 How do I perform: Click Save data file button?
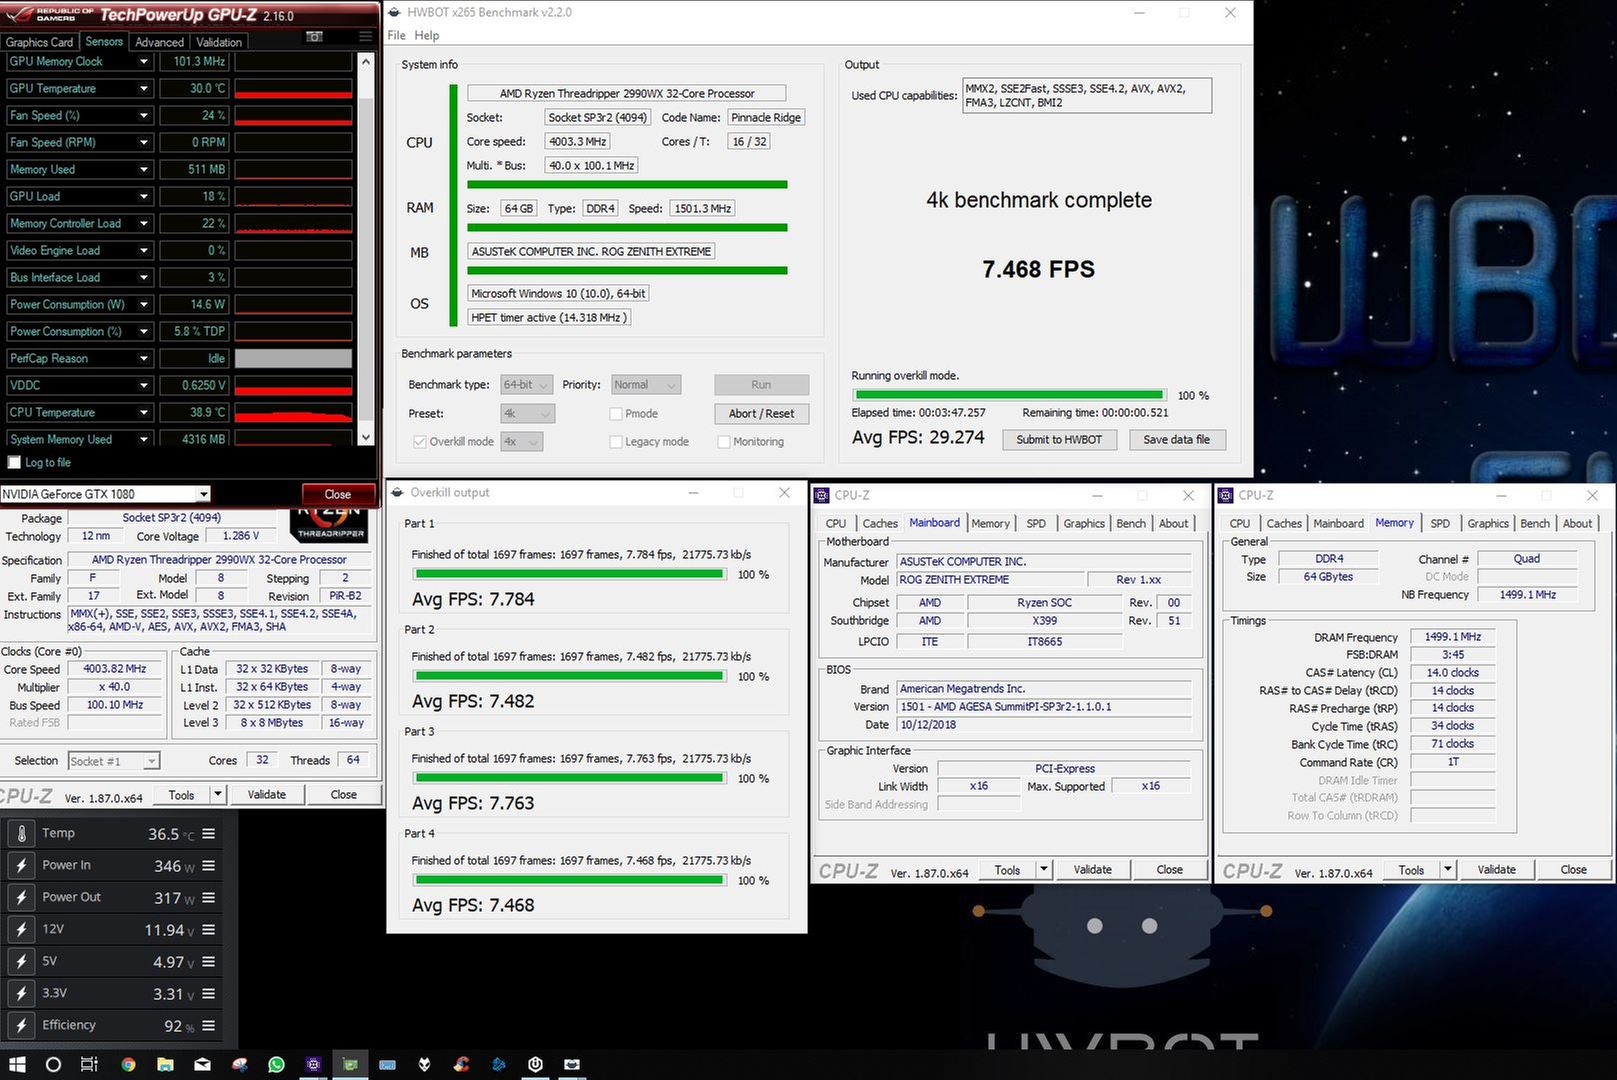coord(1176,440)
